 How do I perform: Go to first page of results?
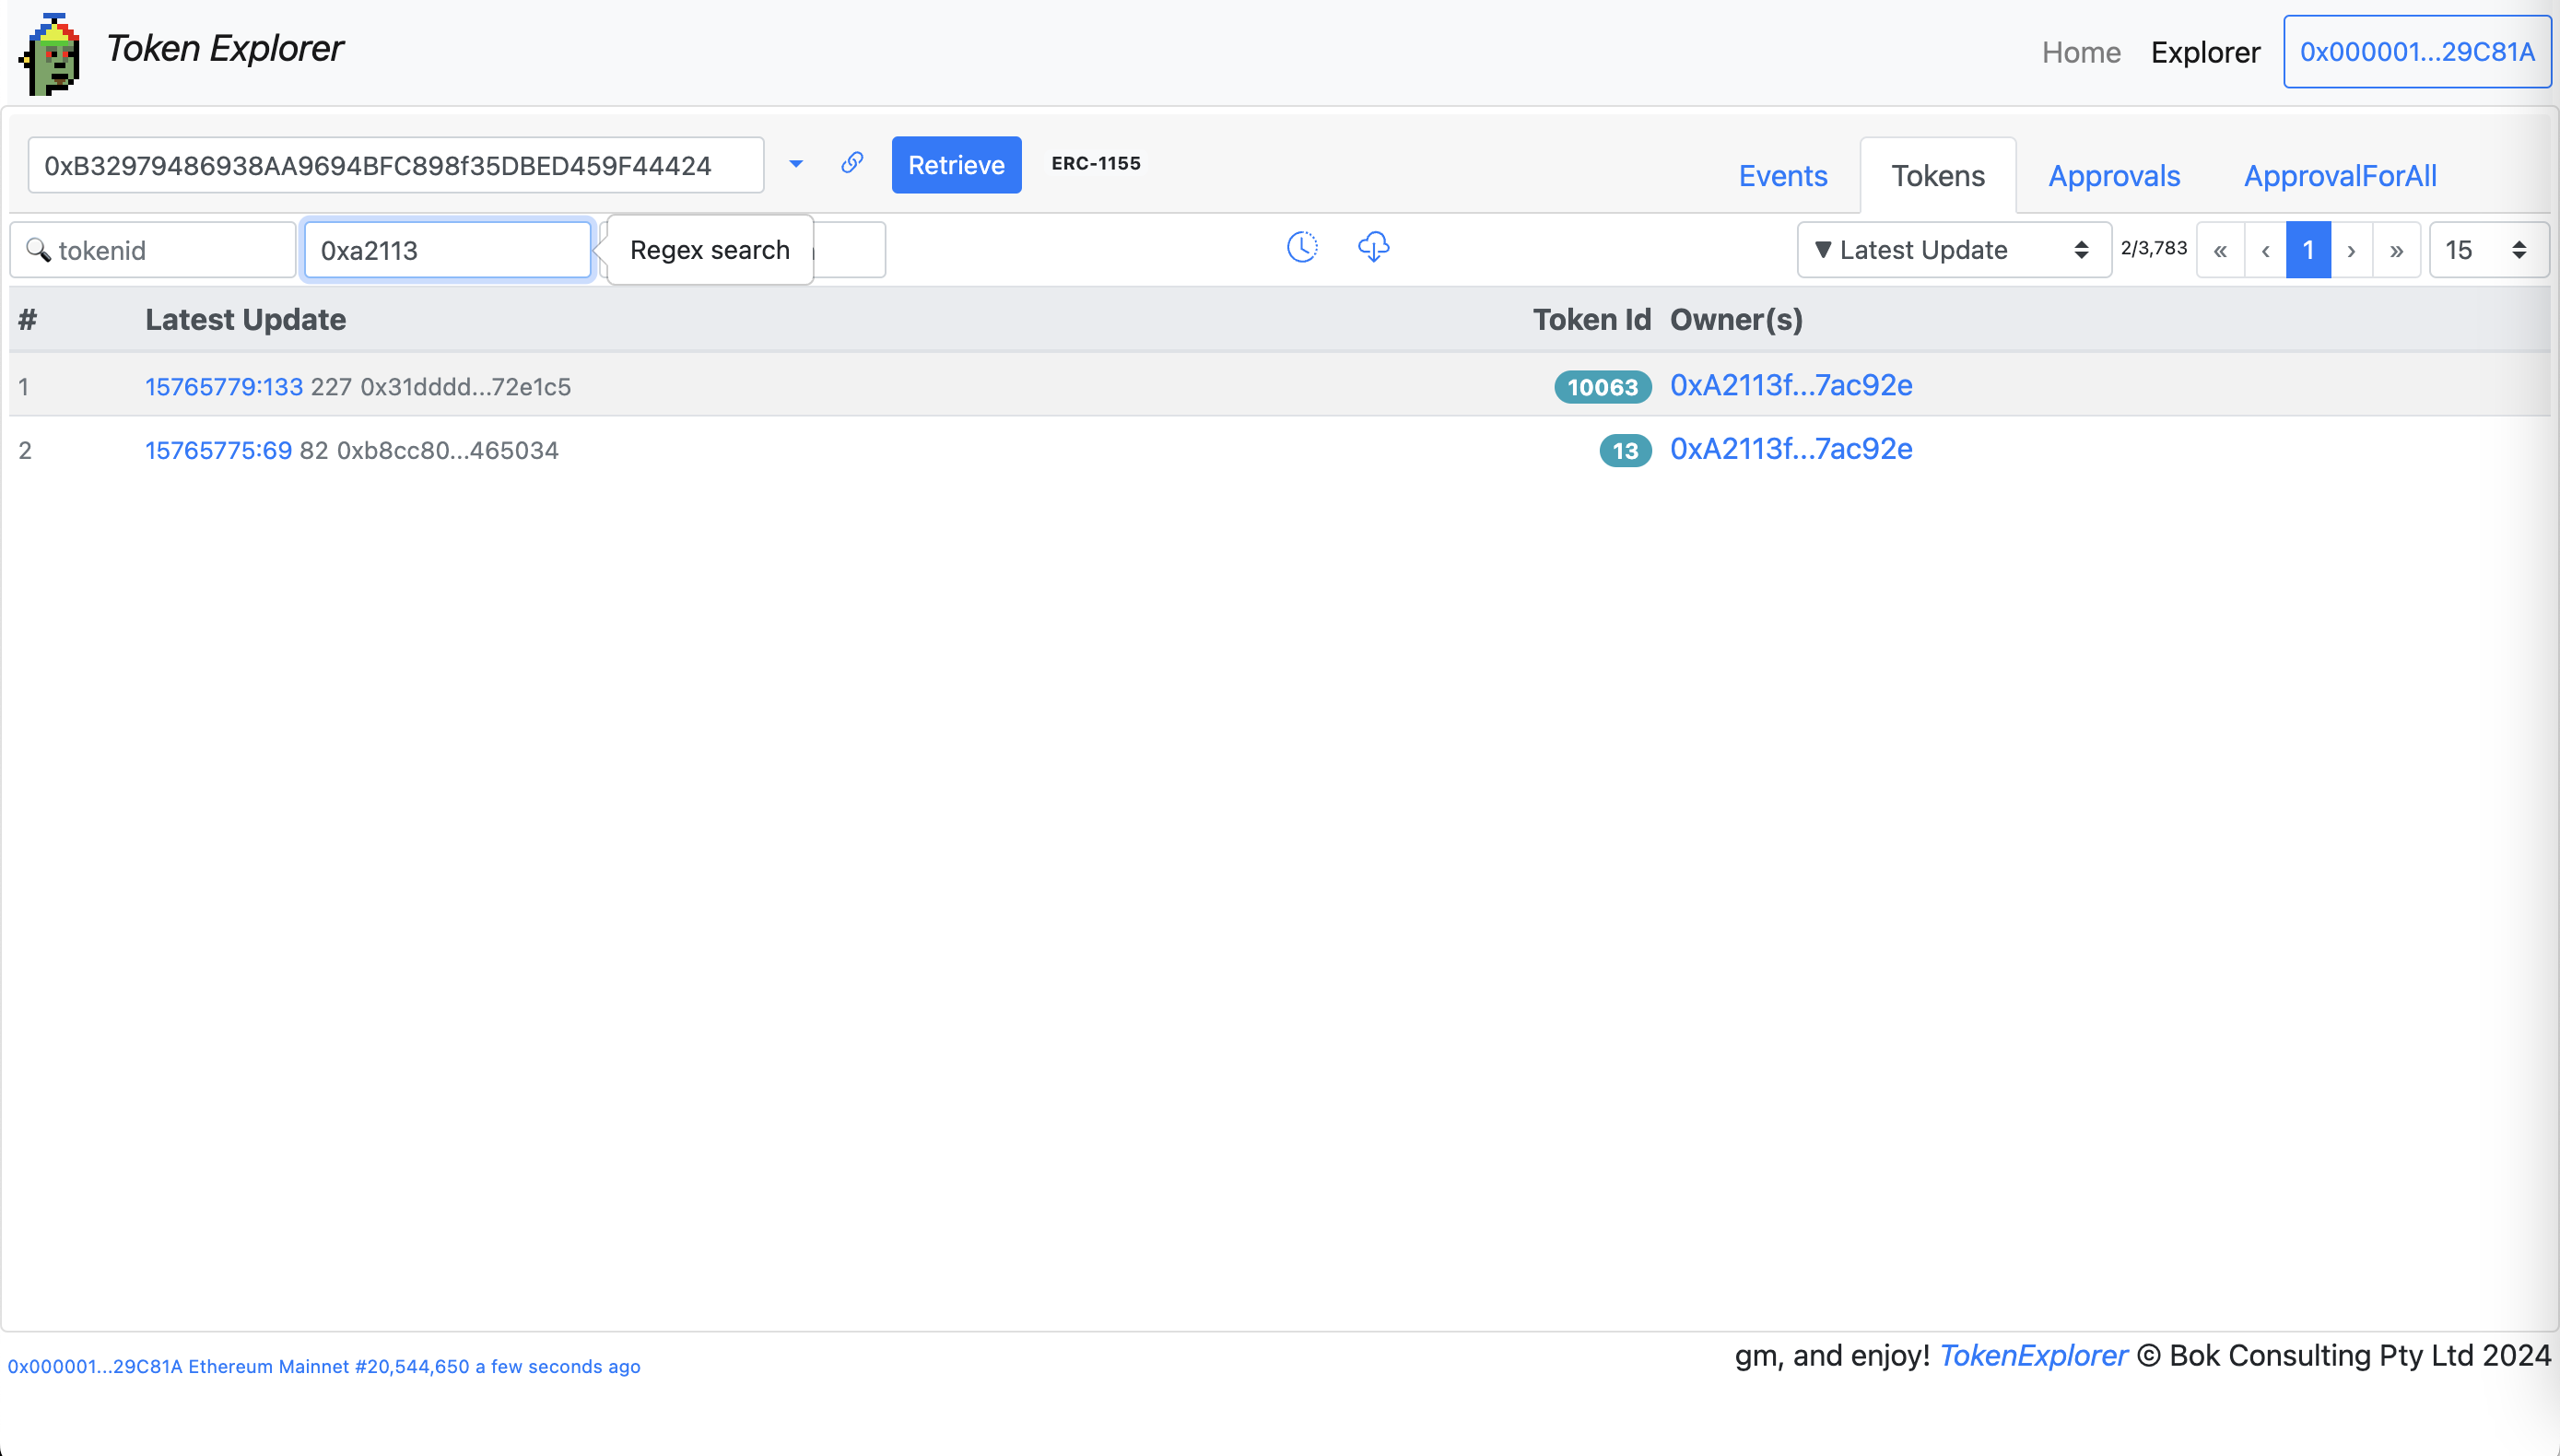pyautogui.click(x=2220, y=250)
